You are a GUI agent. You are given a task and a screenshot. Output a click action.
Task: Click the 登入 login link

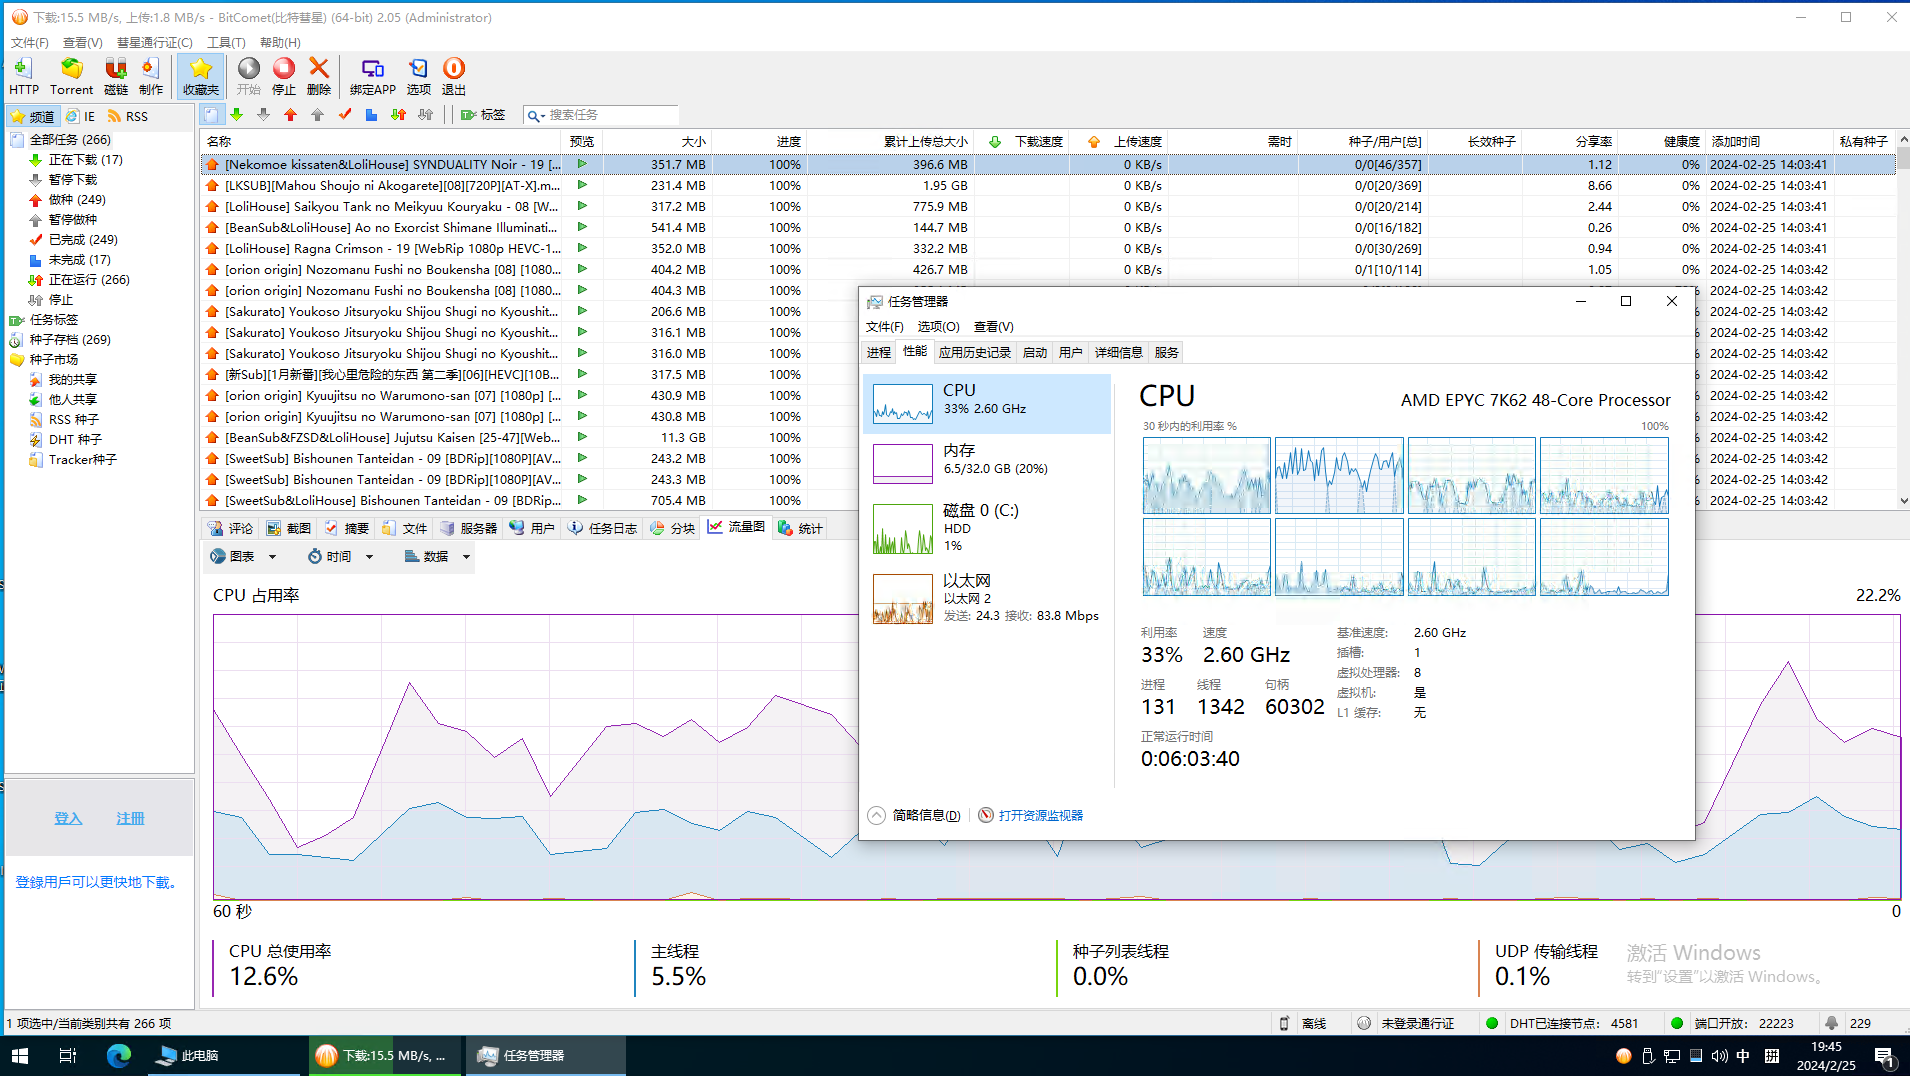click(68, 818)
